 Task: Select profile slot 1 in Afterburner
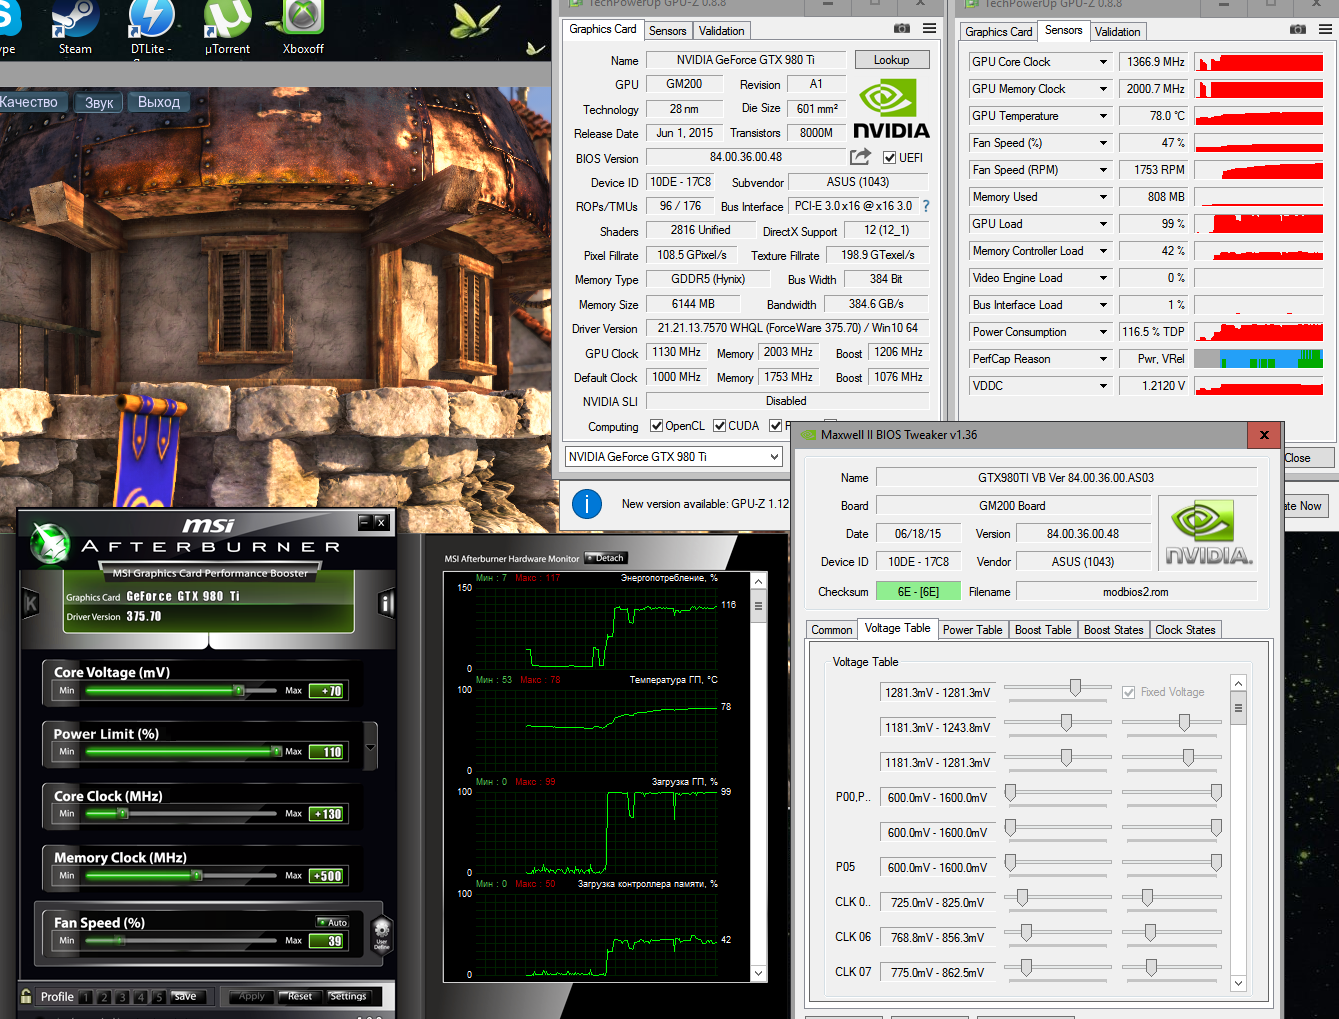coord(86,997)
